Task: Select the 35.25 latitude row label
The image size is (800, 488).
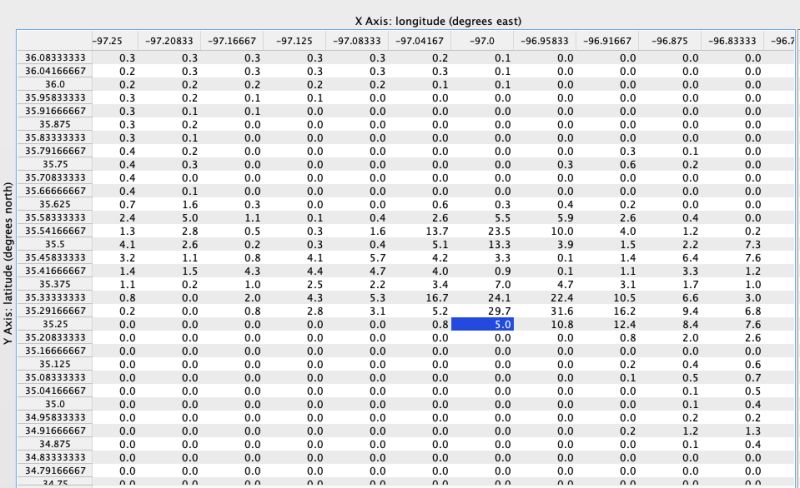Action: [55, 324]
